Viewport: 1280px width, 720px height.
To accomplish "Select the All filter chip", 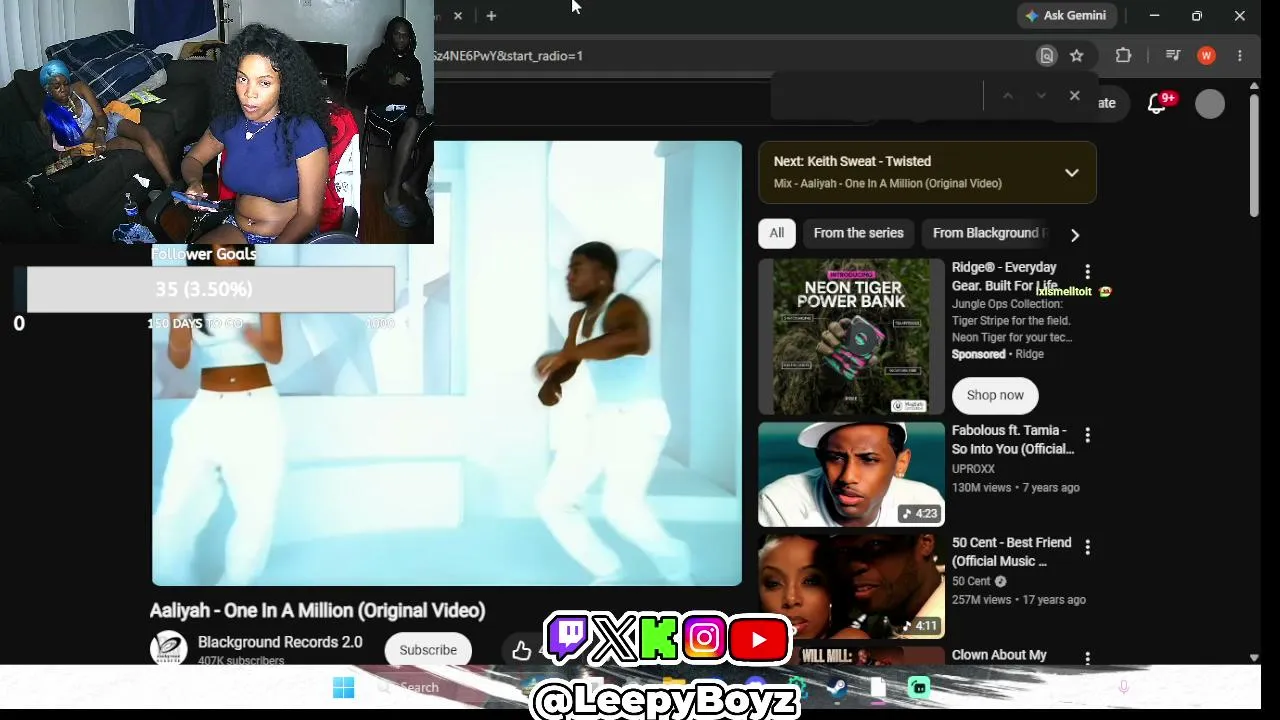I will pos(777,233).
